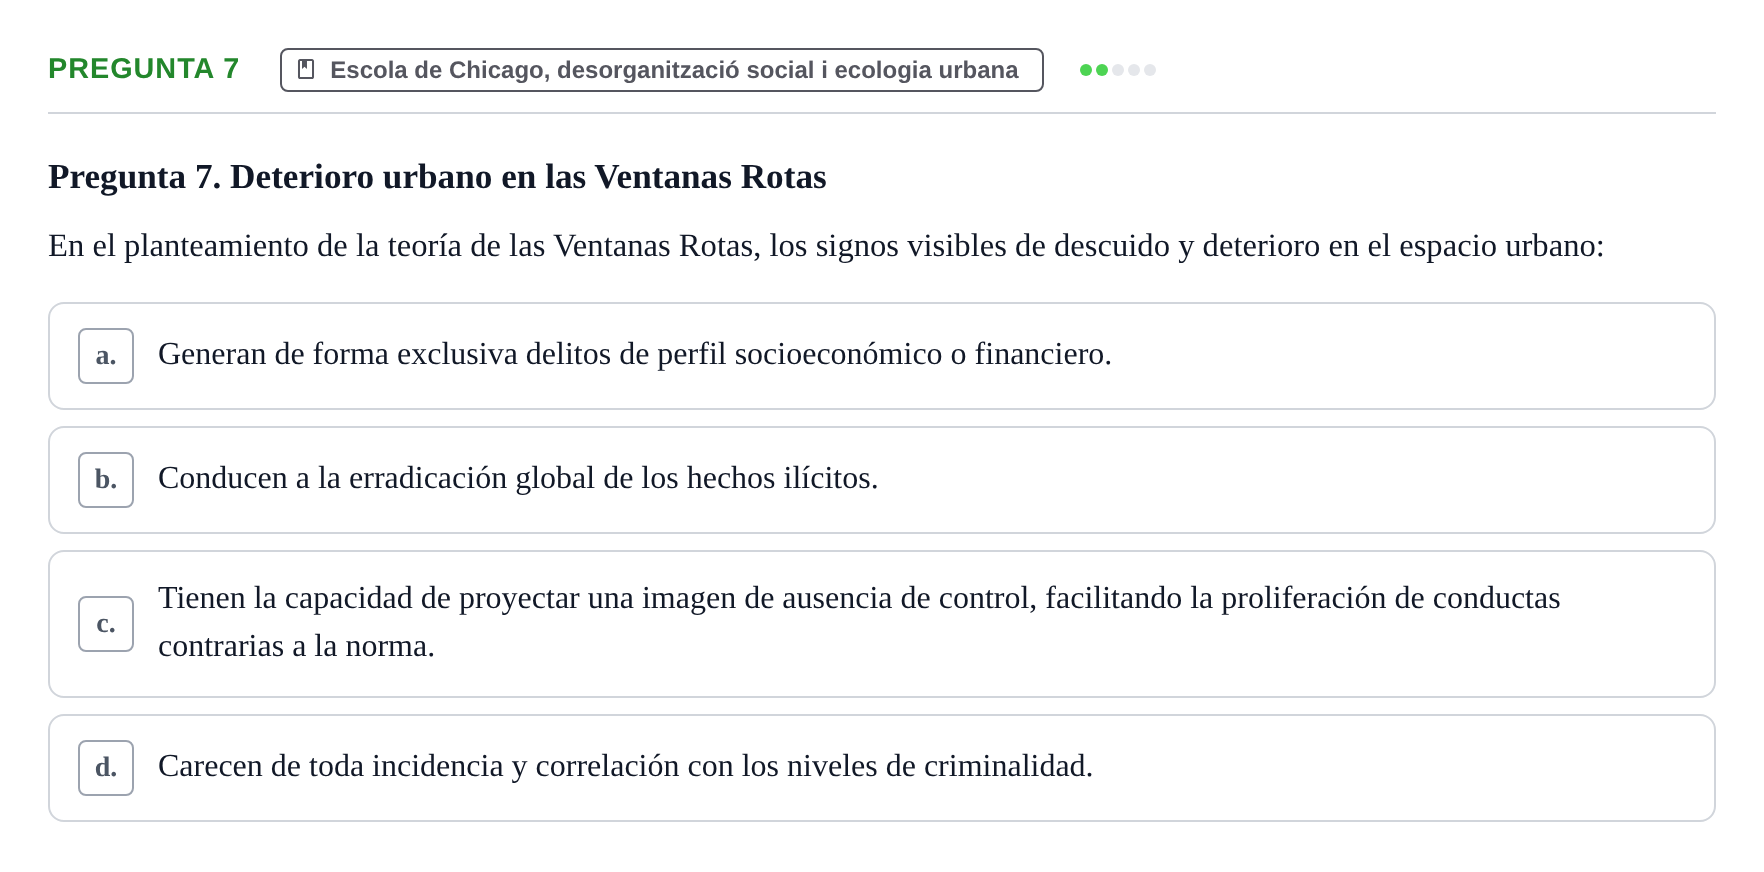Select answer letter a

pos(106,356)
